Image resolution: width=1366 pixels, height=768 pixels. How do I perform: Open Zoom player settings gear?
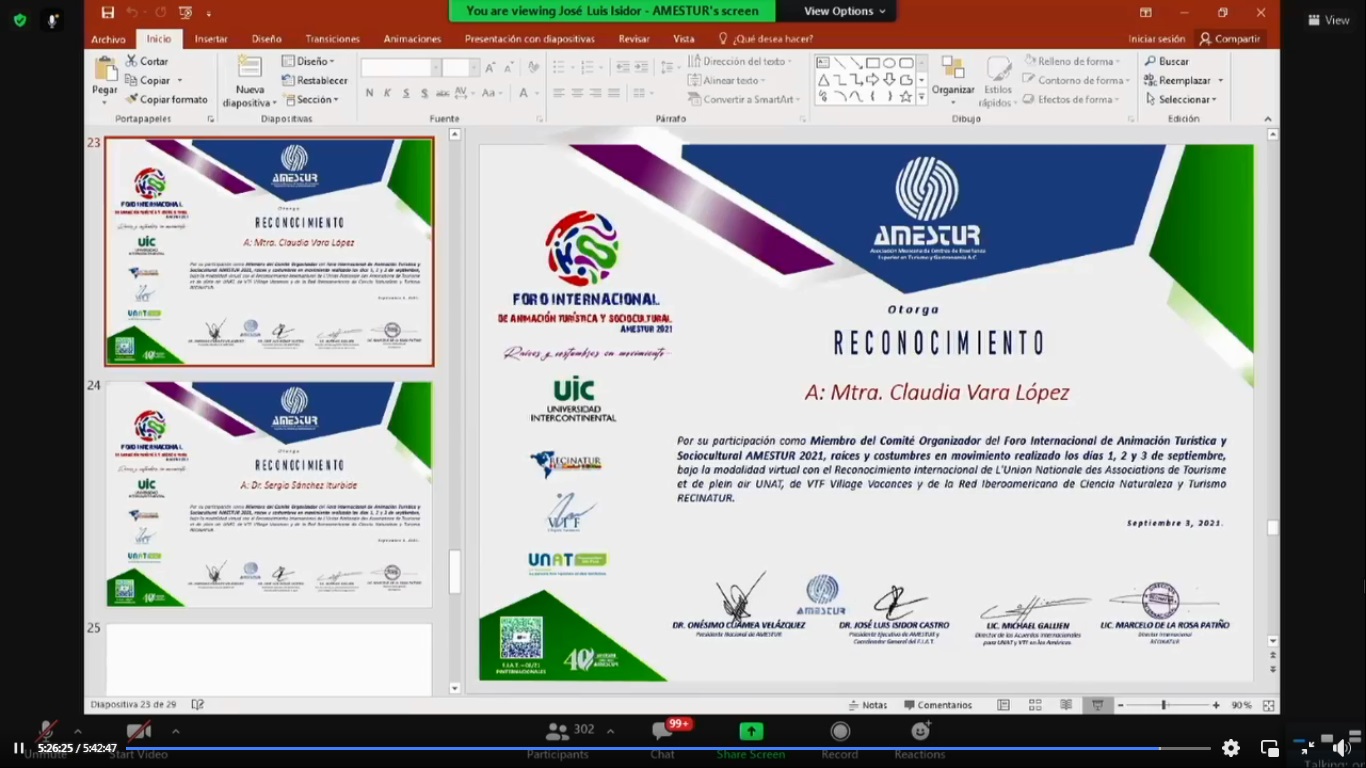[1231, 748]
